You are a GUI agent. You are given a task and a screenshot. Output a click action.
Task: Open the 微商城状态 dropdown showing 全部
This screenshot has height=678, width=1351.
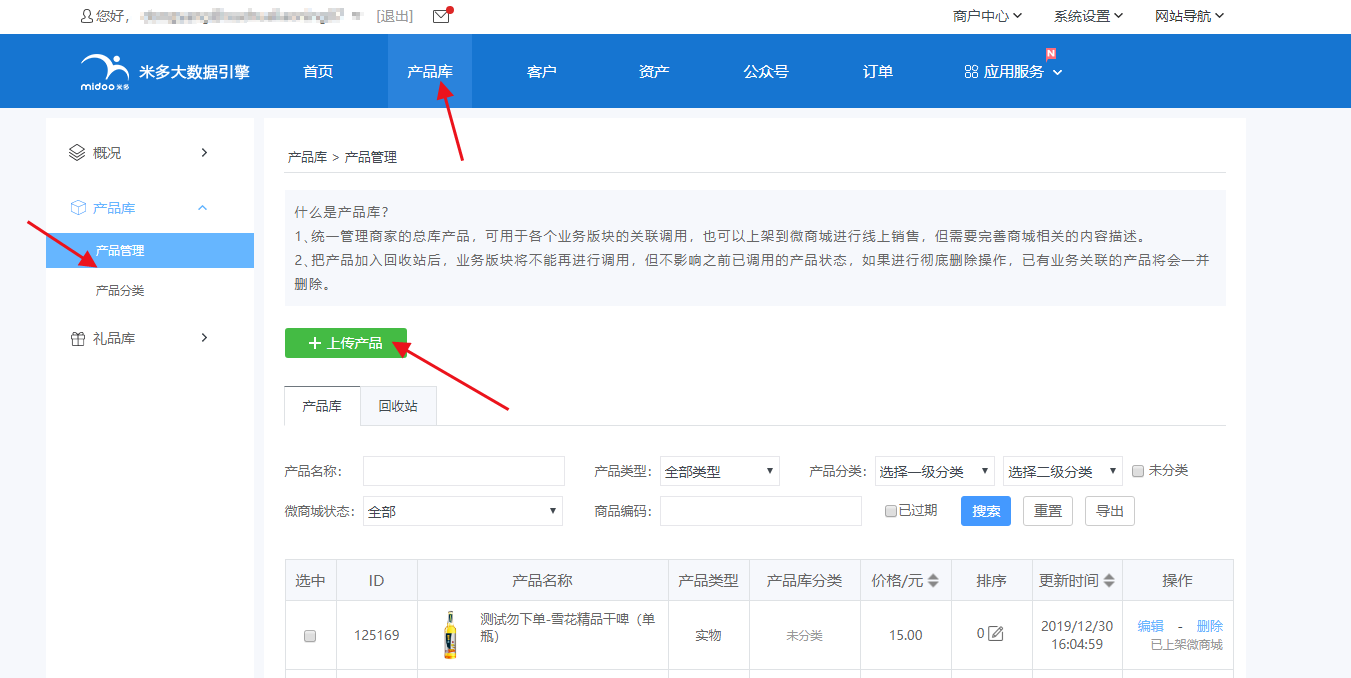(463, 511)
